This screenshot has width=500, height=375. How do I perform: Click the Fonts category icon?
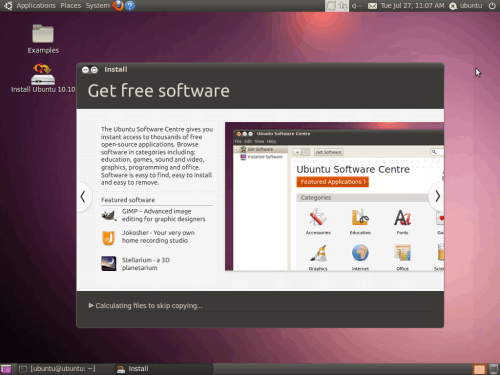click(402, 218)
